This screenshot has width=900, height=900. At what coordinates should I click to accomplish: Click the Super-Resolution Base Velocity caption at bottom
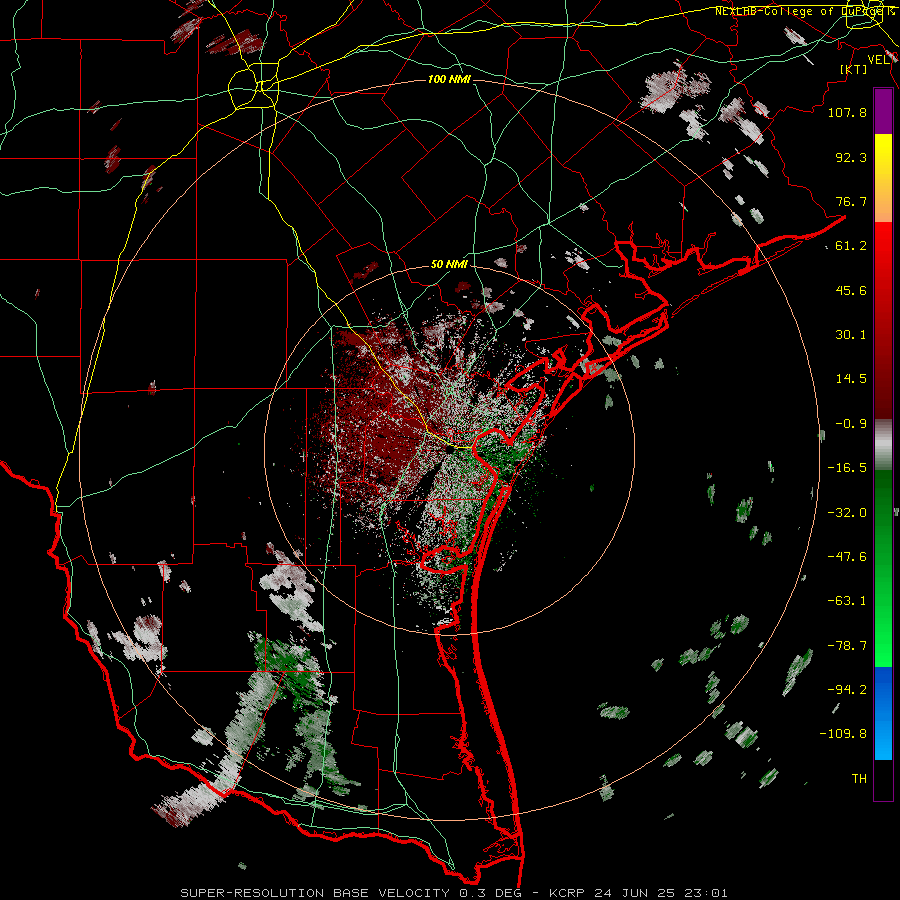click(x=454, y=893)
